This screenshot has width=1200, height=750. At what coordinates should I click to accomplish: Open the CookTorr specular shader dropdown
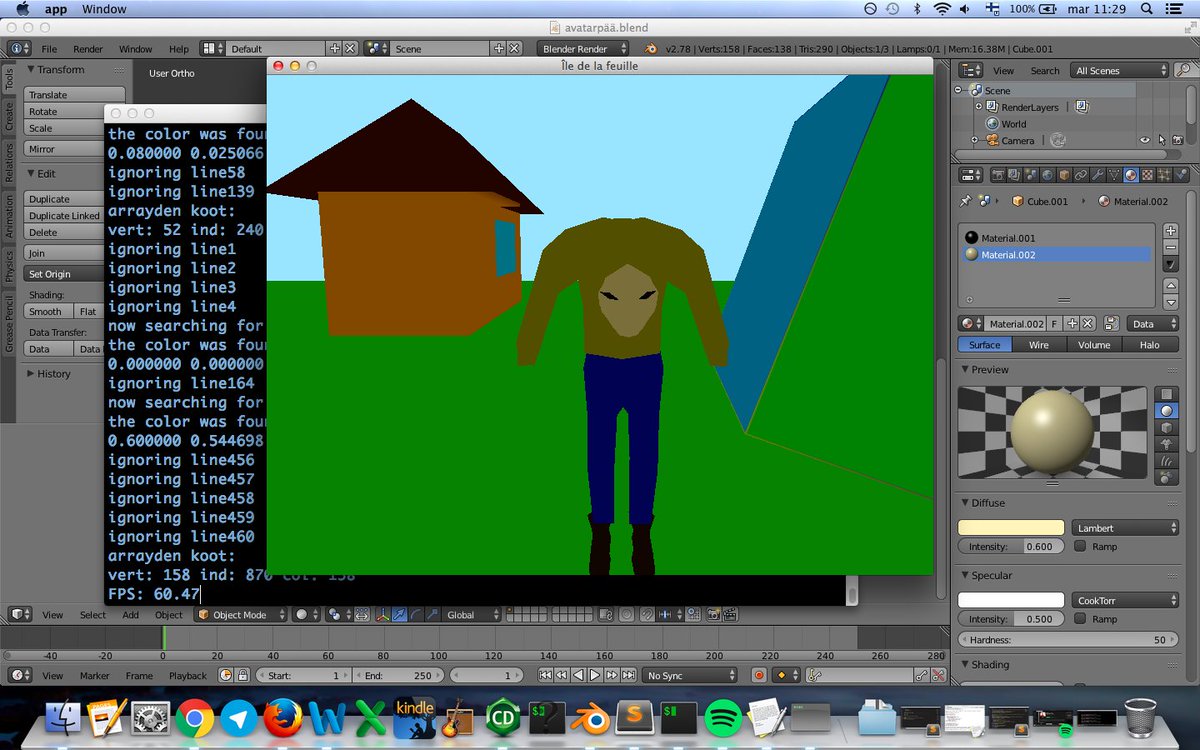point(1126,600)
